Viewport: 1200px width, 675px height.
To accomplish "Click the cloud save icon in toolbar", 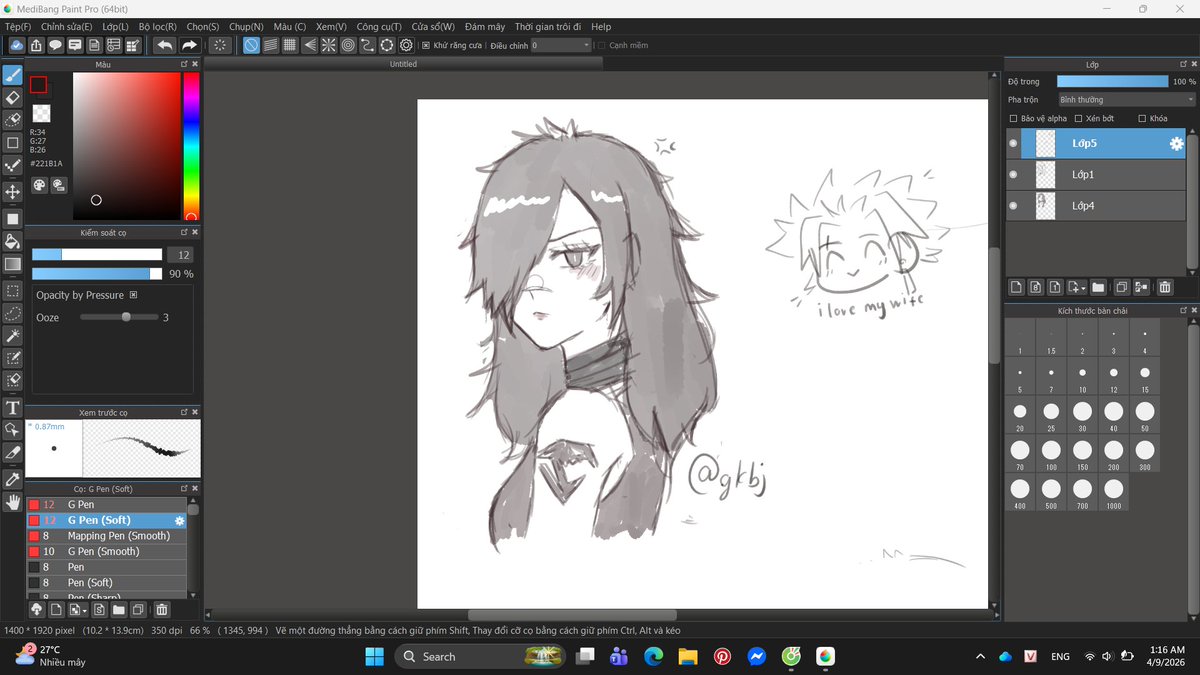I will tap(17, 45).
